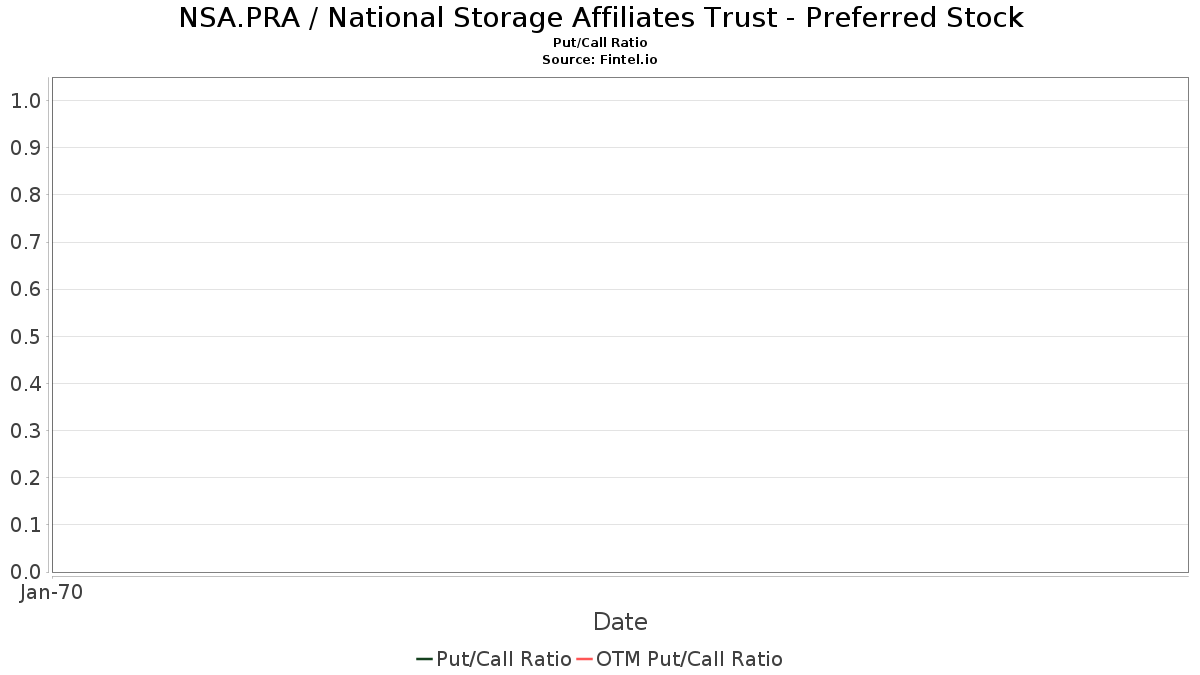Toggle the OTM Put/Call Ratio legend entry
The image size is (1200, 675).
click(x=680, y=659)
